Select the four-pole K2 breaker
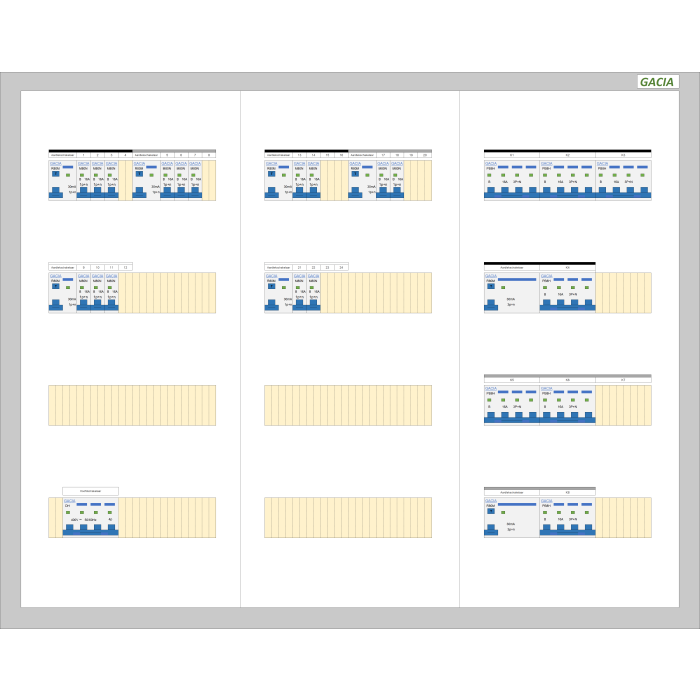Viewport: 700px width, 700px height. pos(567,180)
